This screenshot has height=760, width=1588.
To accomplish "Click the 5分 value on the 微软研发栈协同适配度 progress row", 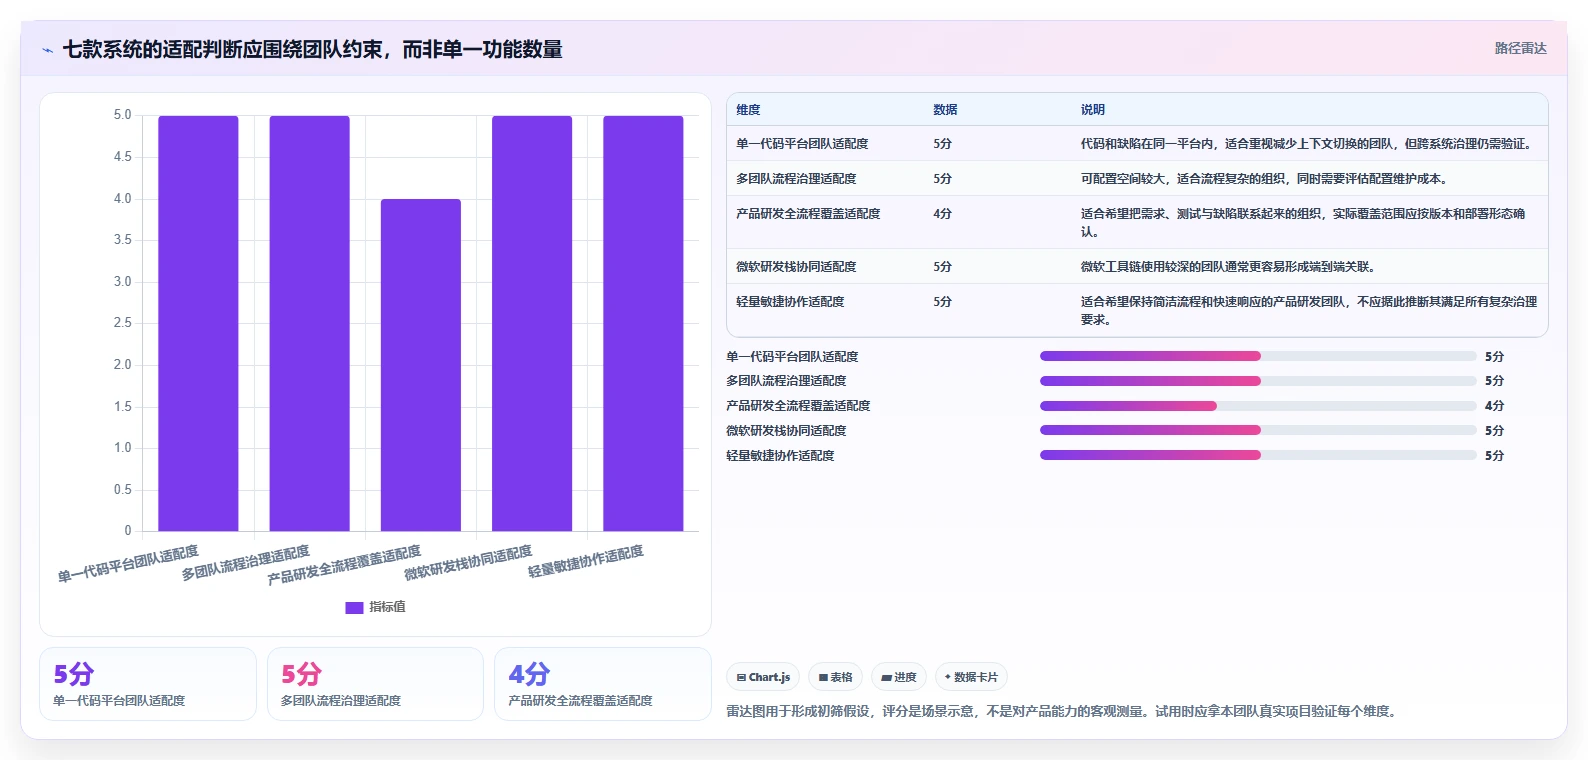I will tap(1494, 431).
